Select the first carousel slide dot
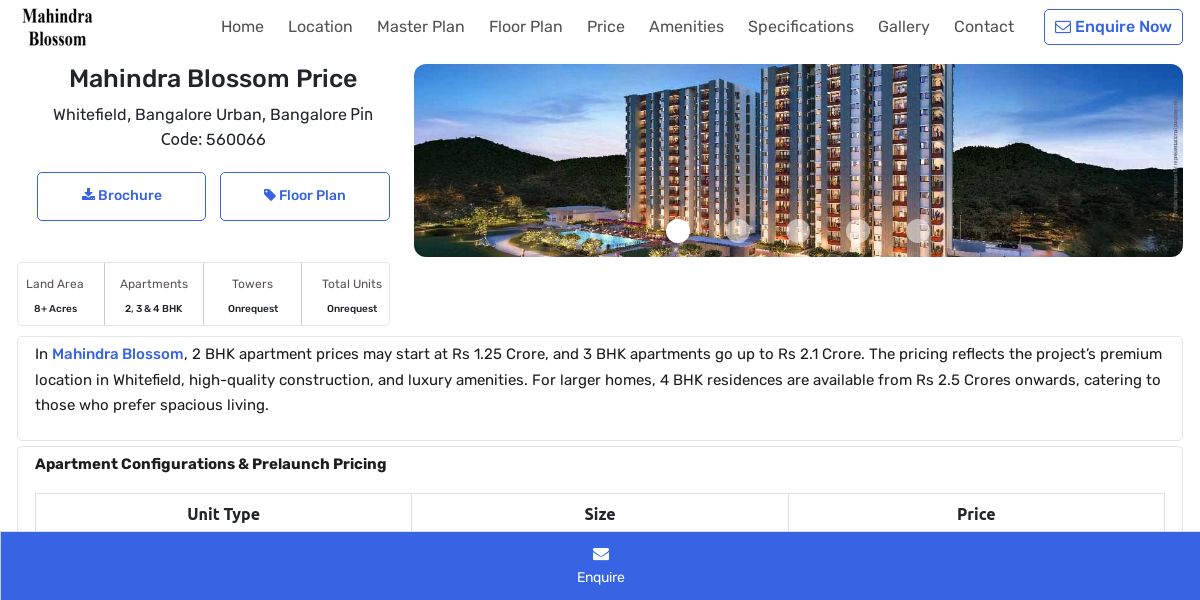The width and height of the screenshot is (1200, 600). (678, 231)
